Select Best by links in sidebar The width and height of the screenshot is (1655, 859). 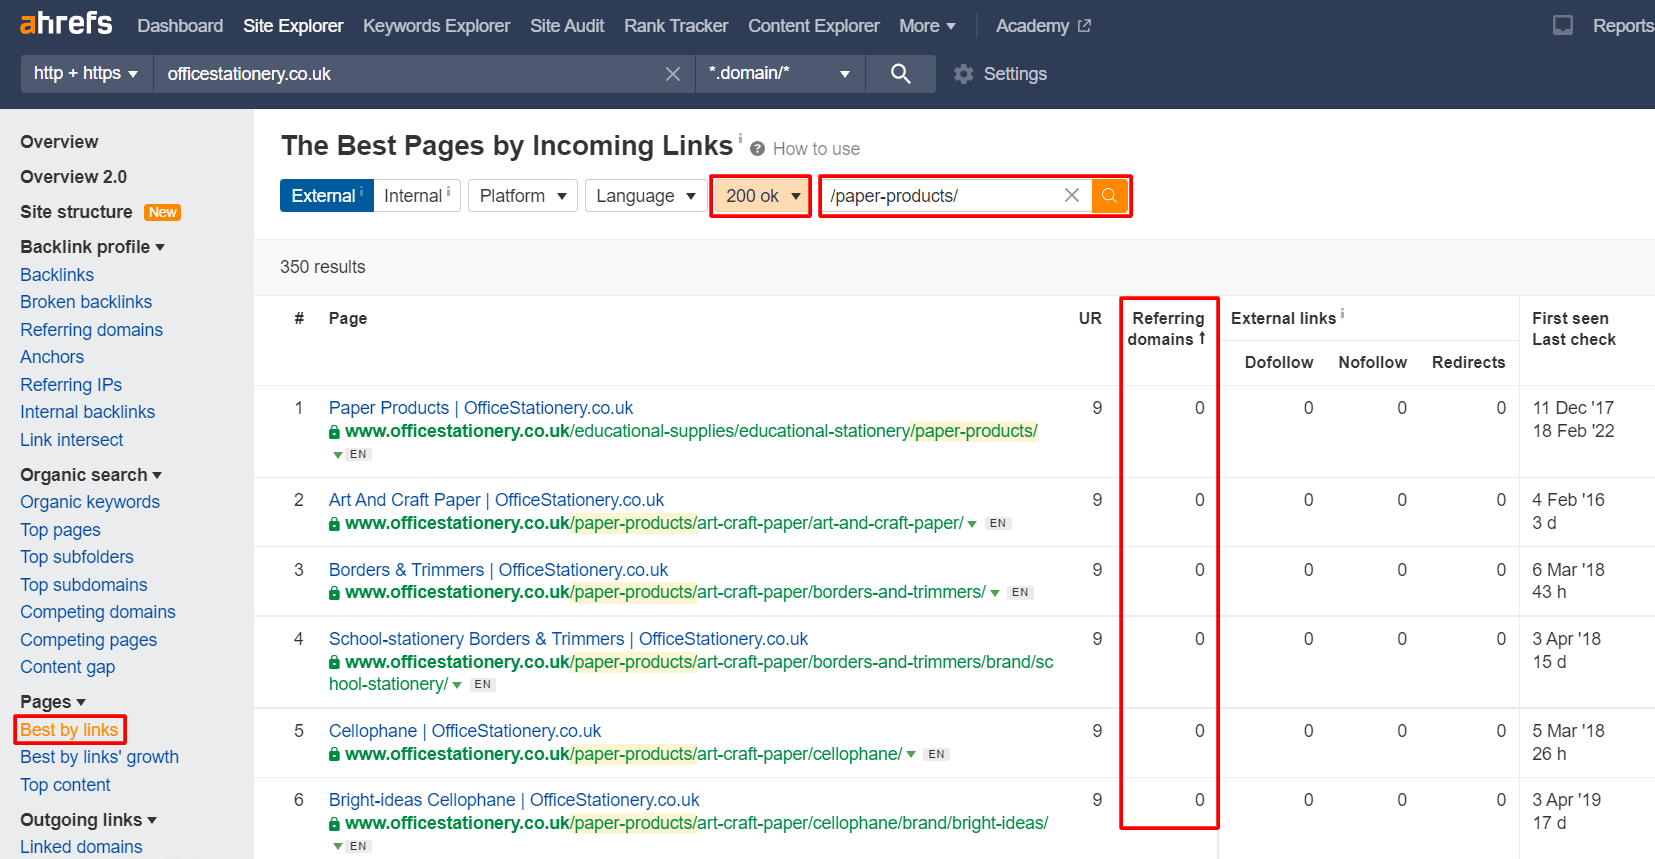coord(69,730)
